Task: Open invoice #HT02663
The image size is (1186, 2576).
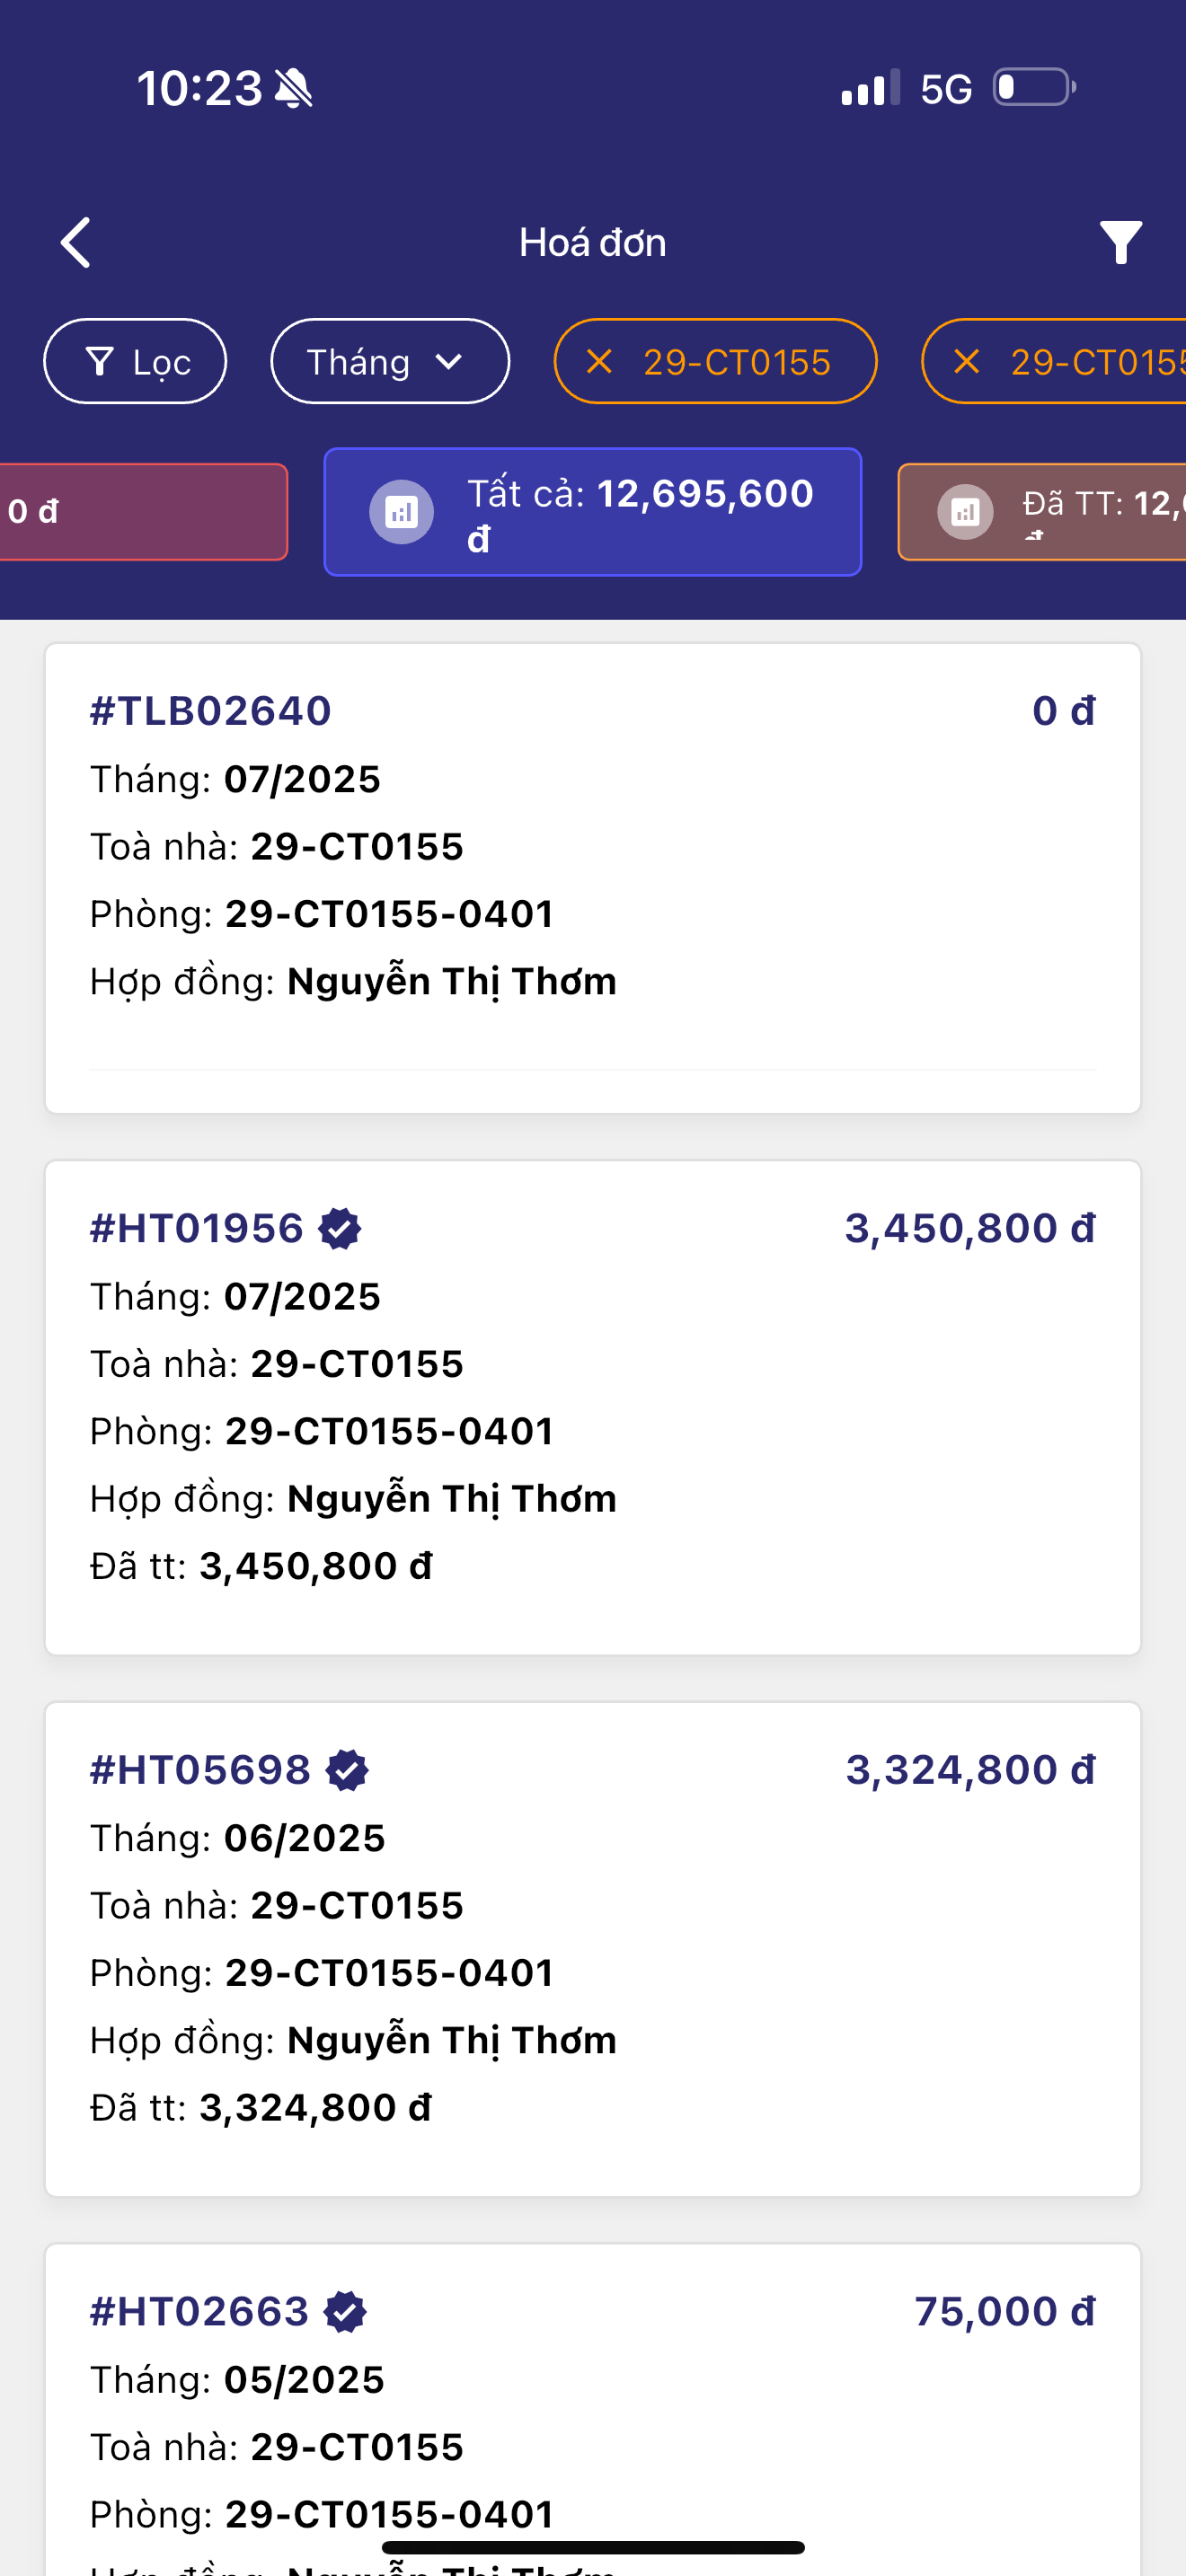Action: coord(592,2420)
